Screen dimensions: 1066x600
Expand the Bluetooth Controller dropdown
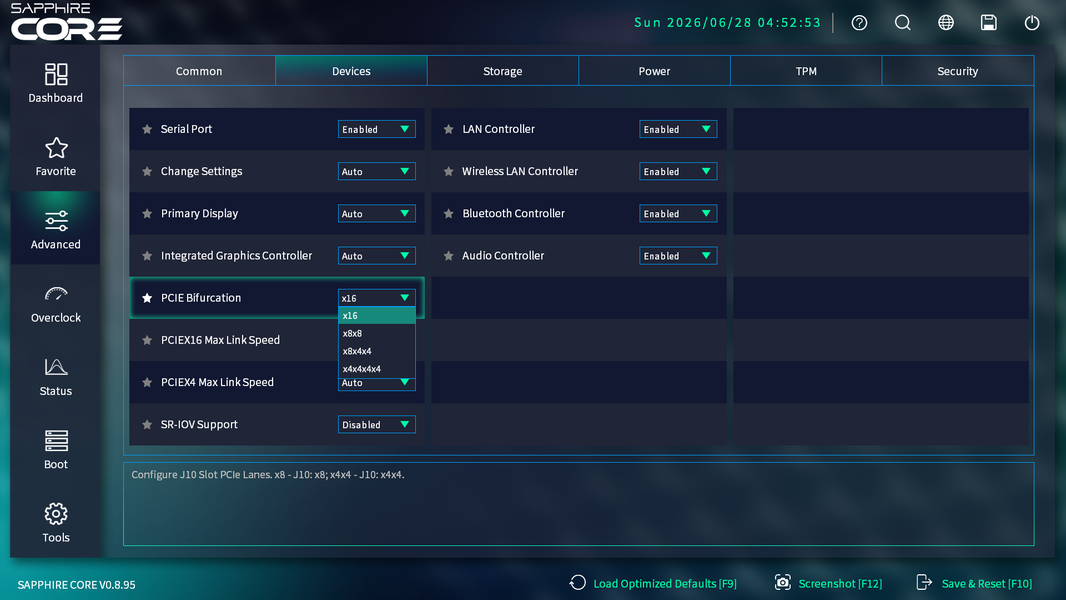[x=678, y=213]
